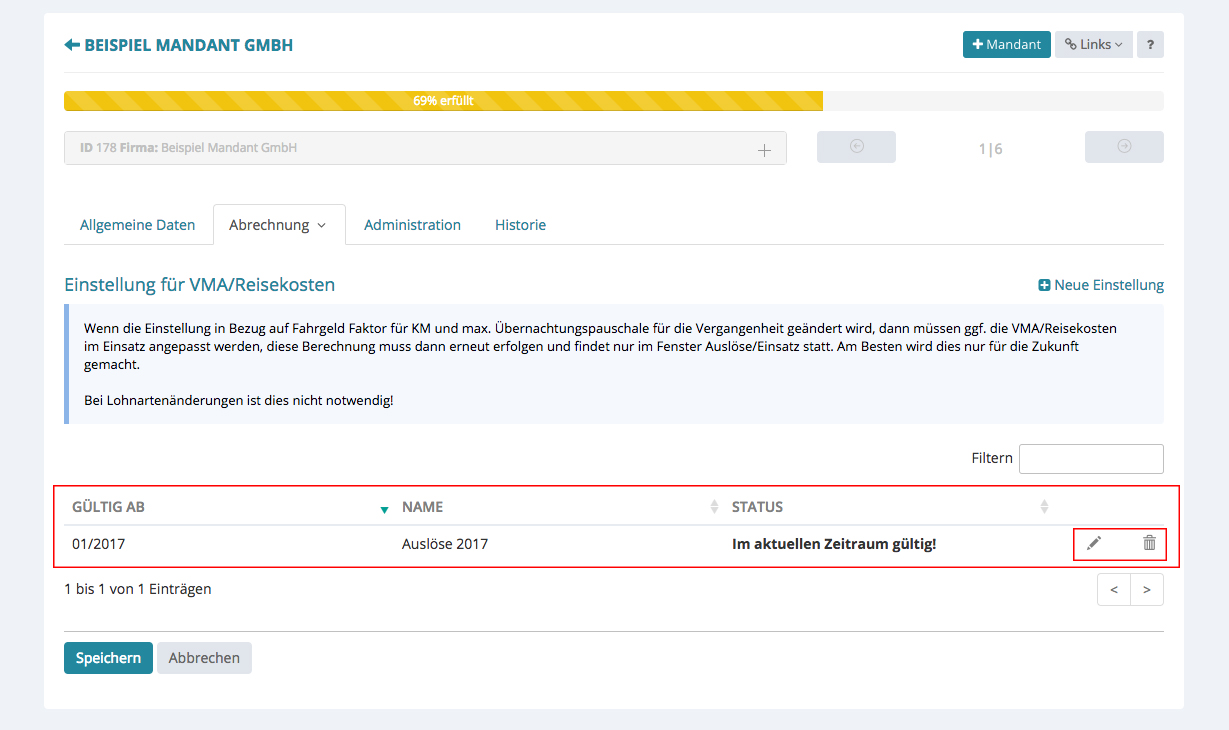Expand the Links dropdown menu
Screen dimensions: 1229x730
(x=1093, y=44)
